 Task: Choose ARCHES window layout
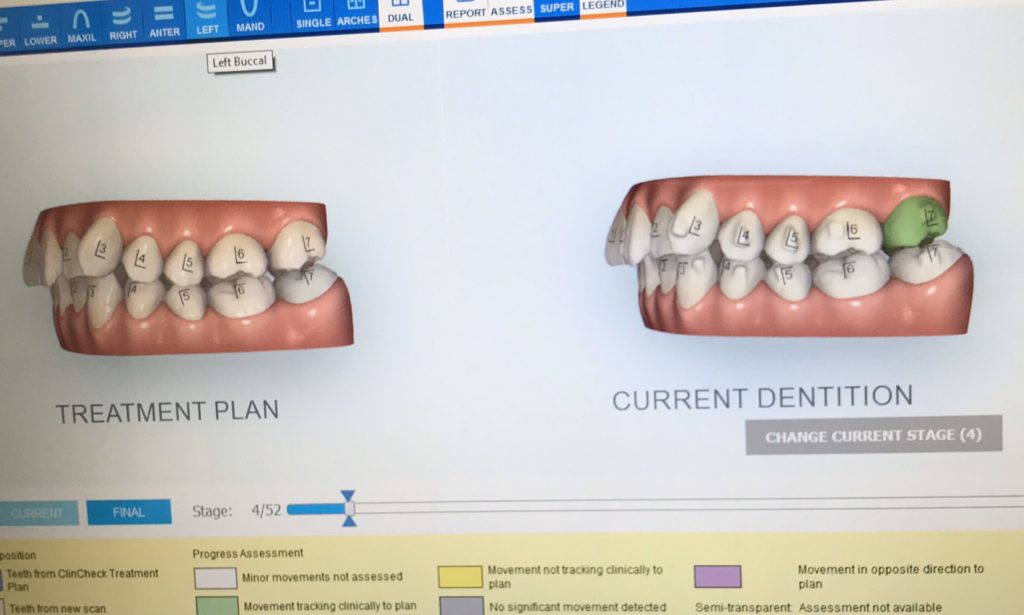coord(357,13)
